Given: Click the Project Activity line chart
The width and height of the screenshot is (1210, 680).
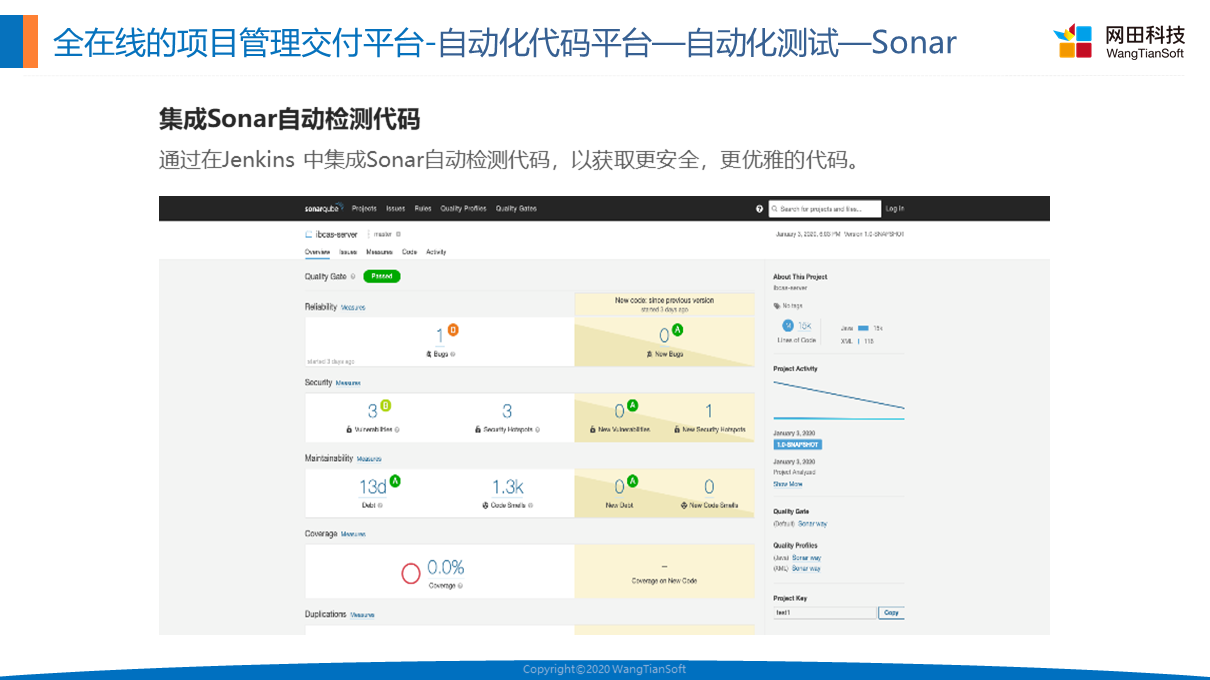Looking at the screenshot, I should pyautogui.click(x=839, y=398).
